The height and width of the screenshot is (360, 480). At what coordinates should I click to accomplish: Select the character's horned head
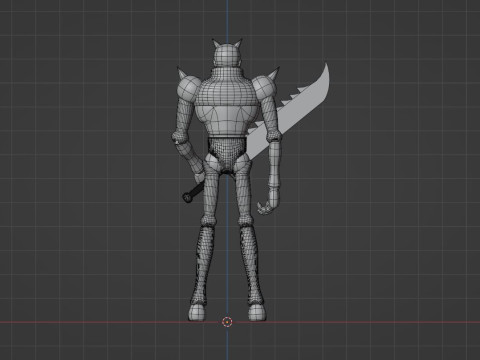pyautogui.click(x=227, y=53)
